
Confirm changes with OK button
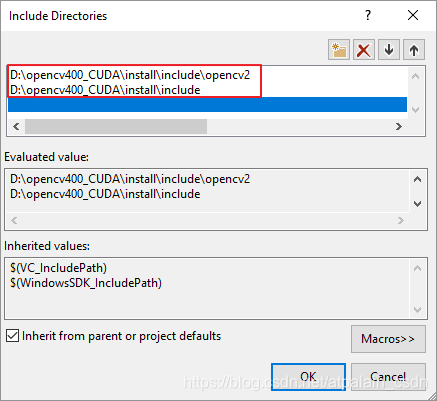[x=308, y=377]
